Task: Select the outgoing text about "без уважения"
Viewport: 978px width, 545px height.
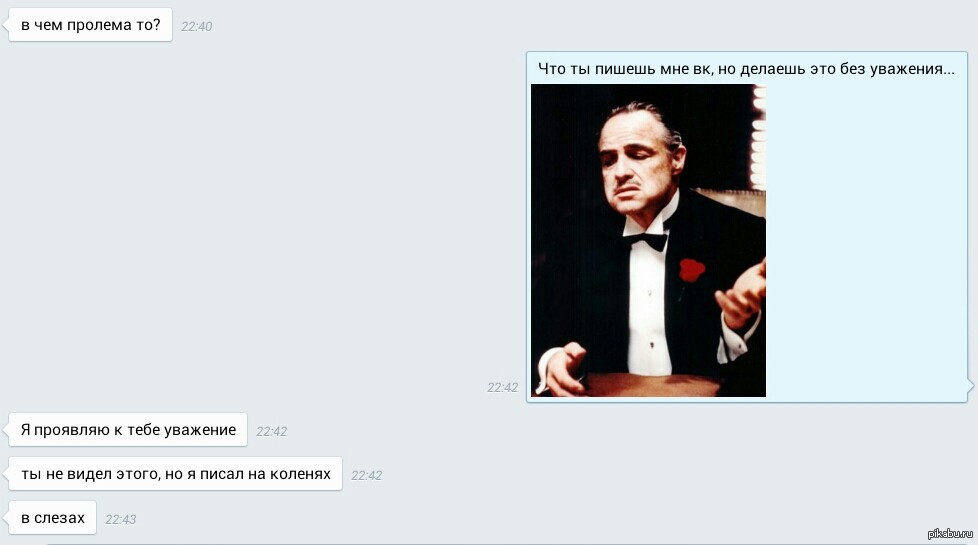Action: [746, 69]
